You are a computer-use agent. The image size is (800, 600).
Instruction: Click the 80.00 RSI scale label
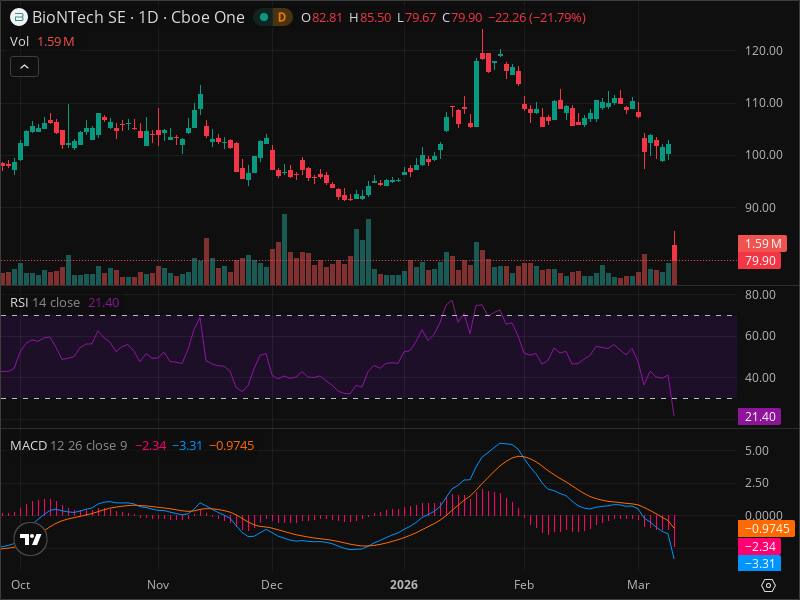click(x=760, y=294)
